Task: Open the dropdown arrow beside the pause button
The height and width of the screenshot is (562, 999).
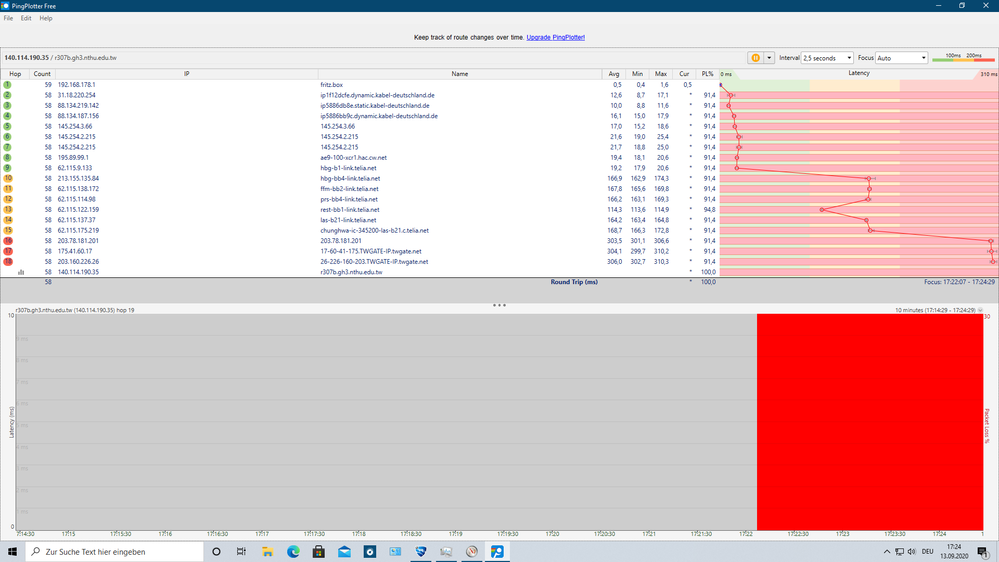Action: tap(769, 58)
